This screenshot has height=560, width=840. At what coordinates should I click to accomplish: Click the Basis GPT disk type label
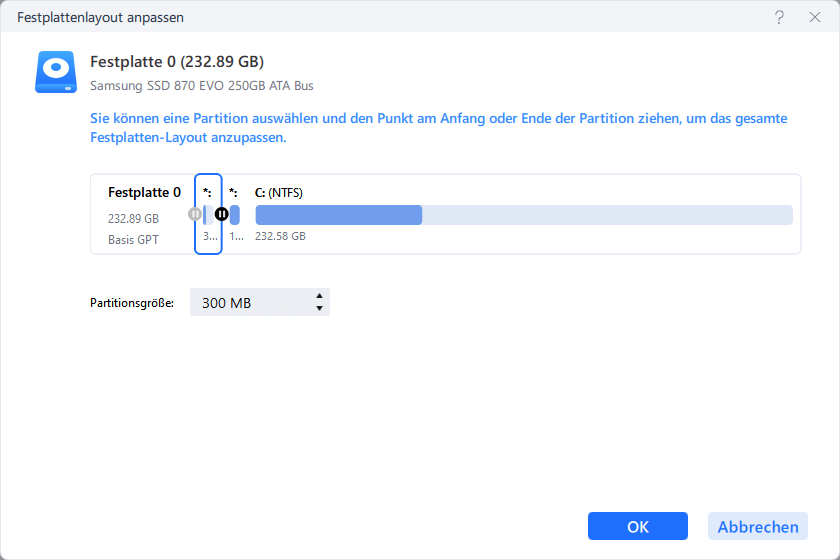[x=134, y=240]
